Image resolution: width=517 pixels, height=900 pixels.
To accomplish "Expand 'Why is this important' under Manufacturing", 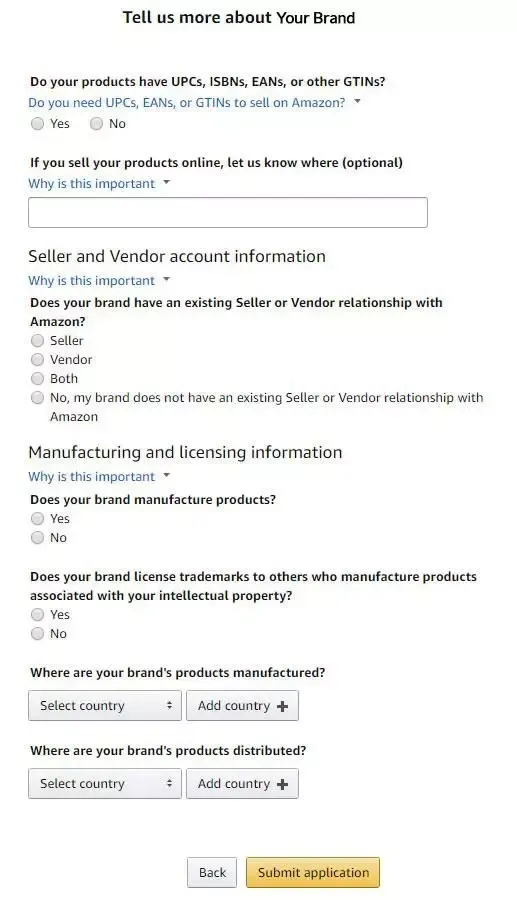I will pos(99,476).
